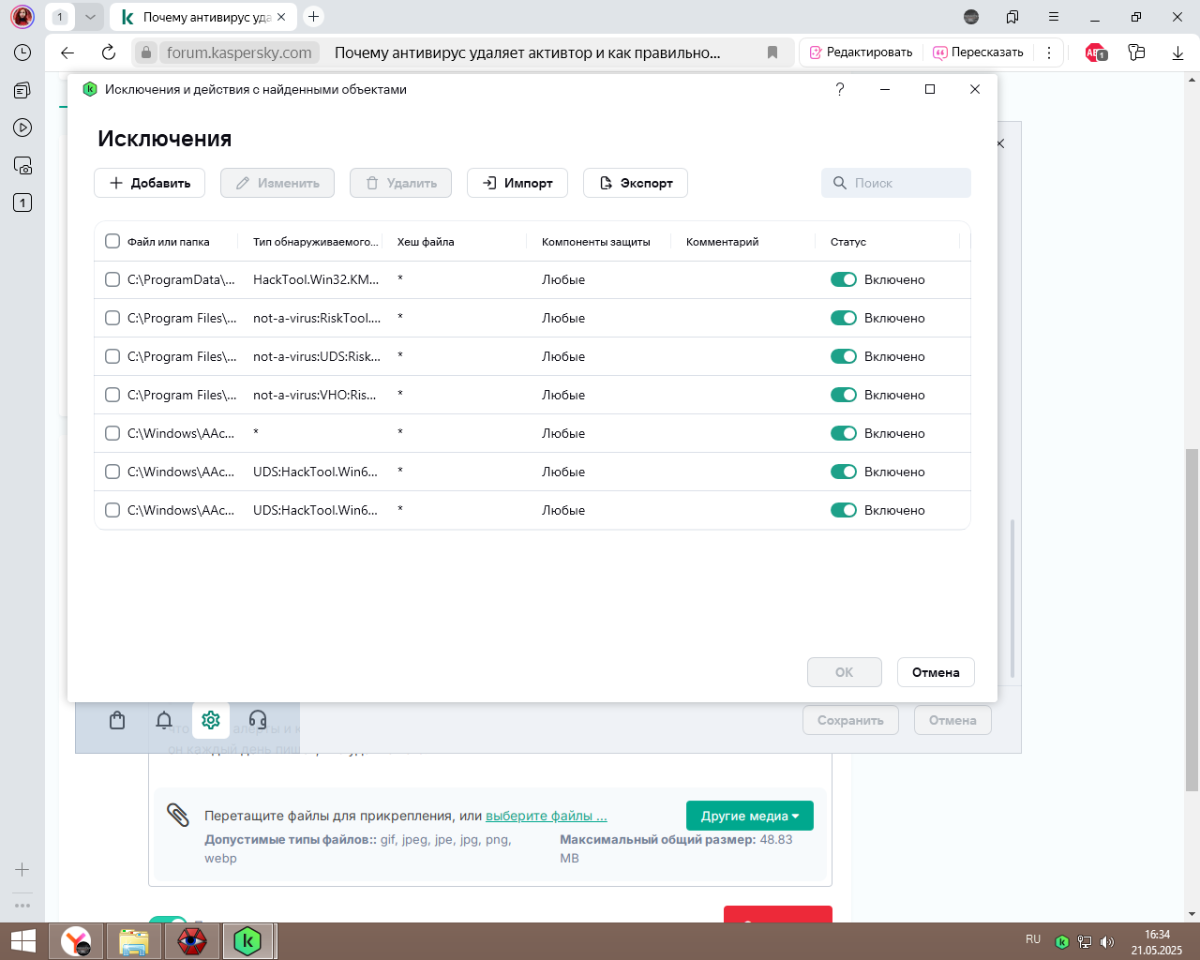Sort by the Хеш файла column header
The image size is (1200, 960).
click(426, 242)
